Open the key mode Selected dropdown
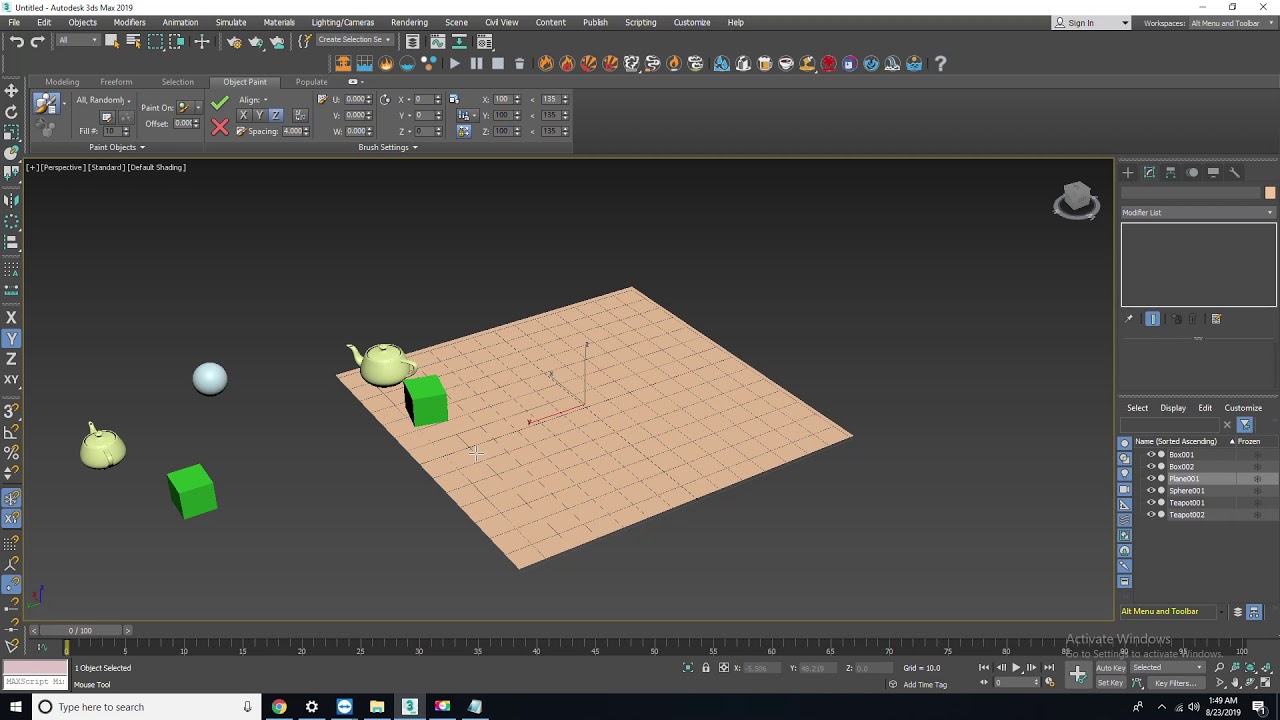Image resolution: width=1280 pixels, height=720 pixels. pos(1167,668)
